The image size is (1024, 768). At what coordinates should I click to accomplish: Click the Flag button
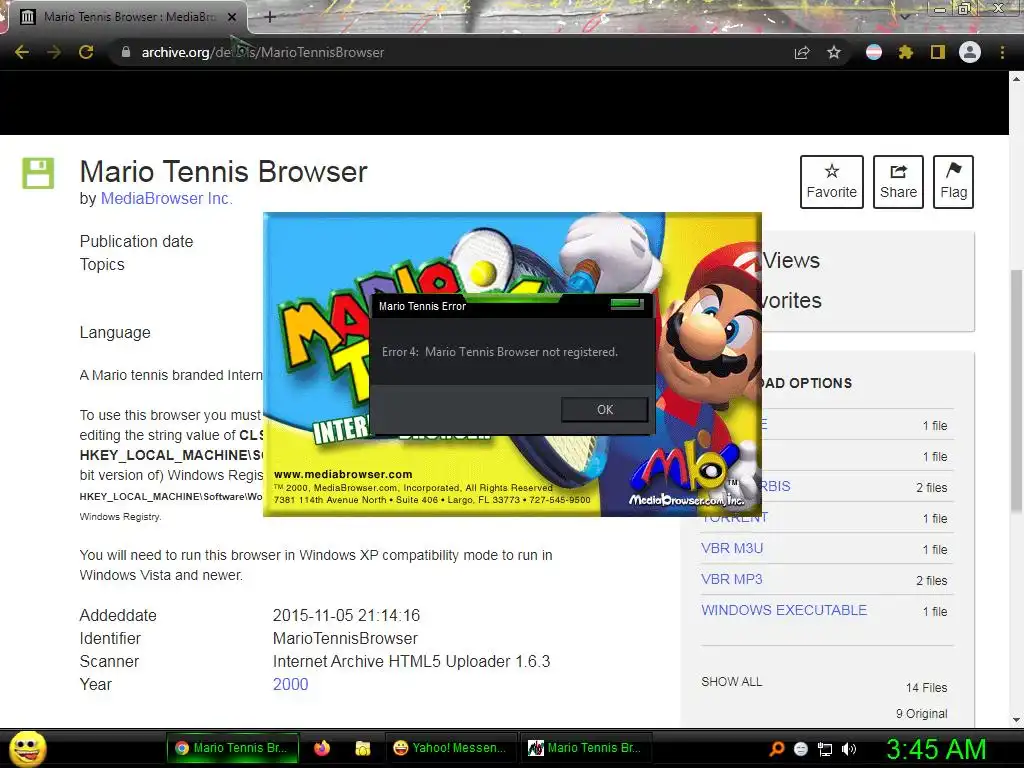[x=953, y=182]
